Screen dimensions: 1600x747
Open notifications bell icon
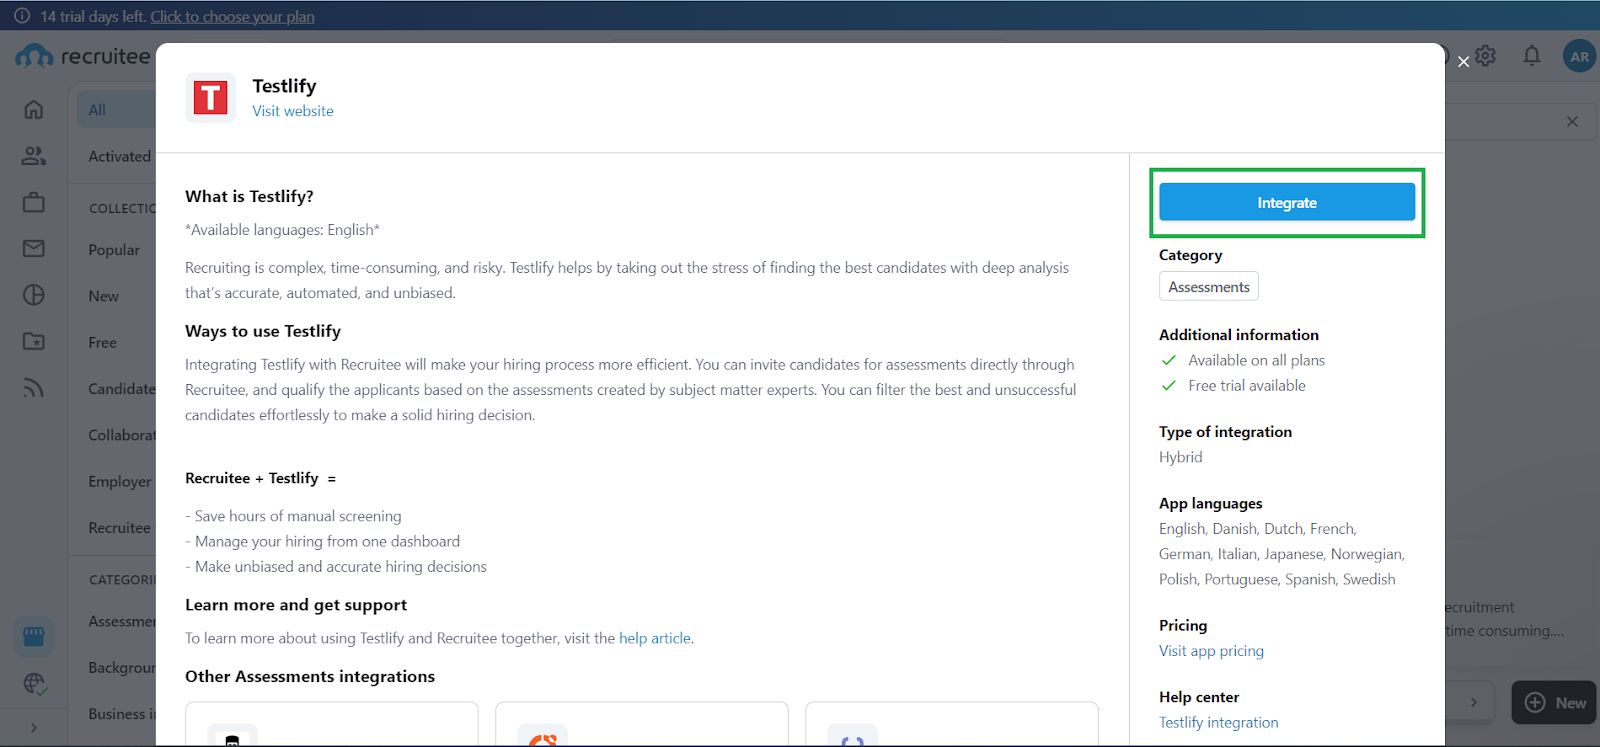(1532, 56)
